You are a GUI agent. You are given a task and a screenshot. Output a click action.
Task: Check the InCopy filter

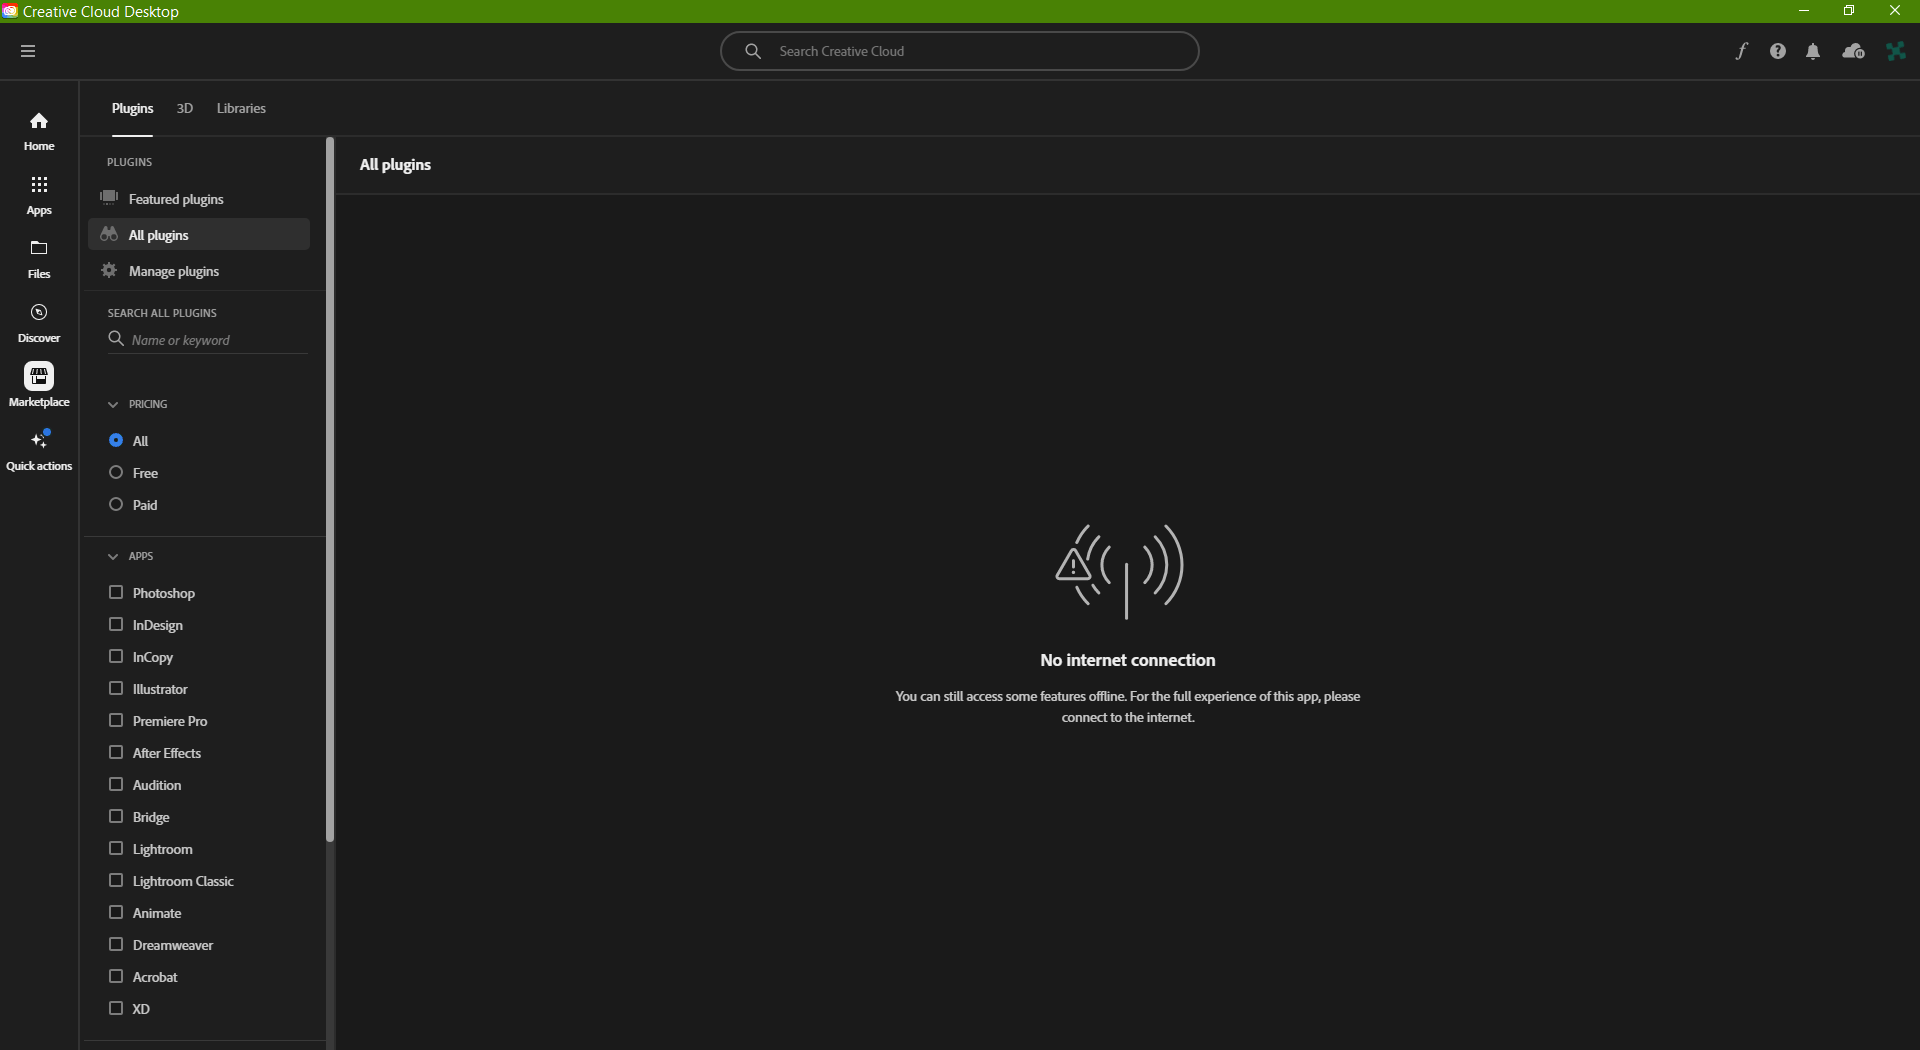[116, 656]
